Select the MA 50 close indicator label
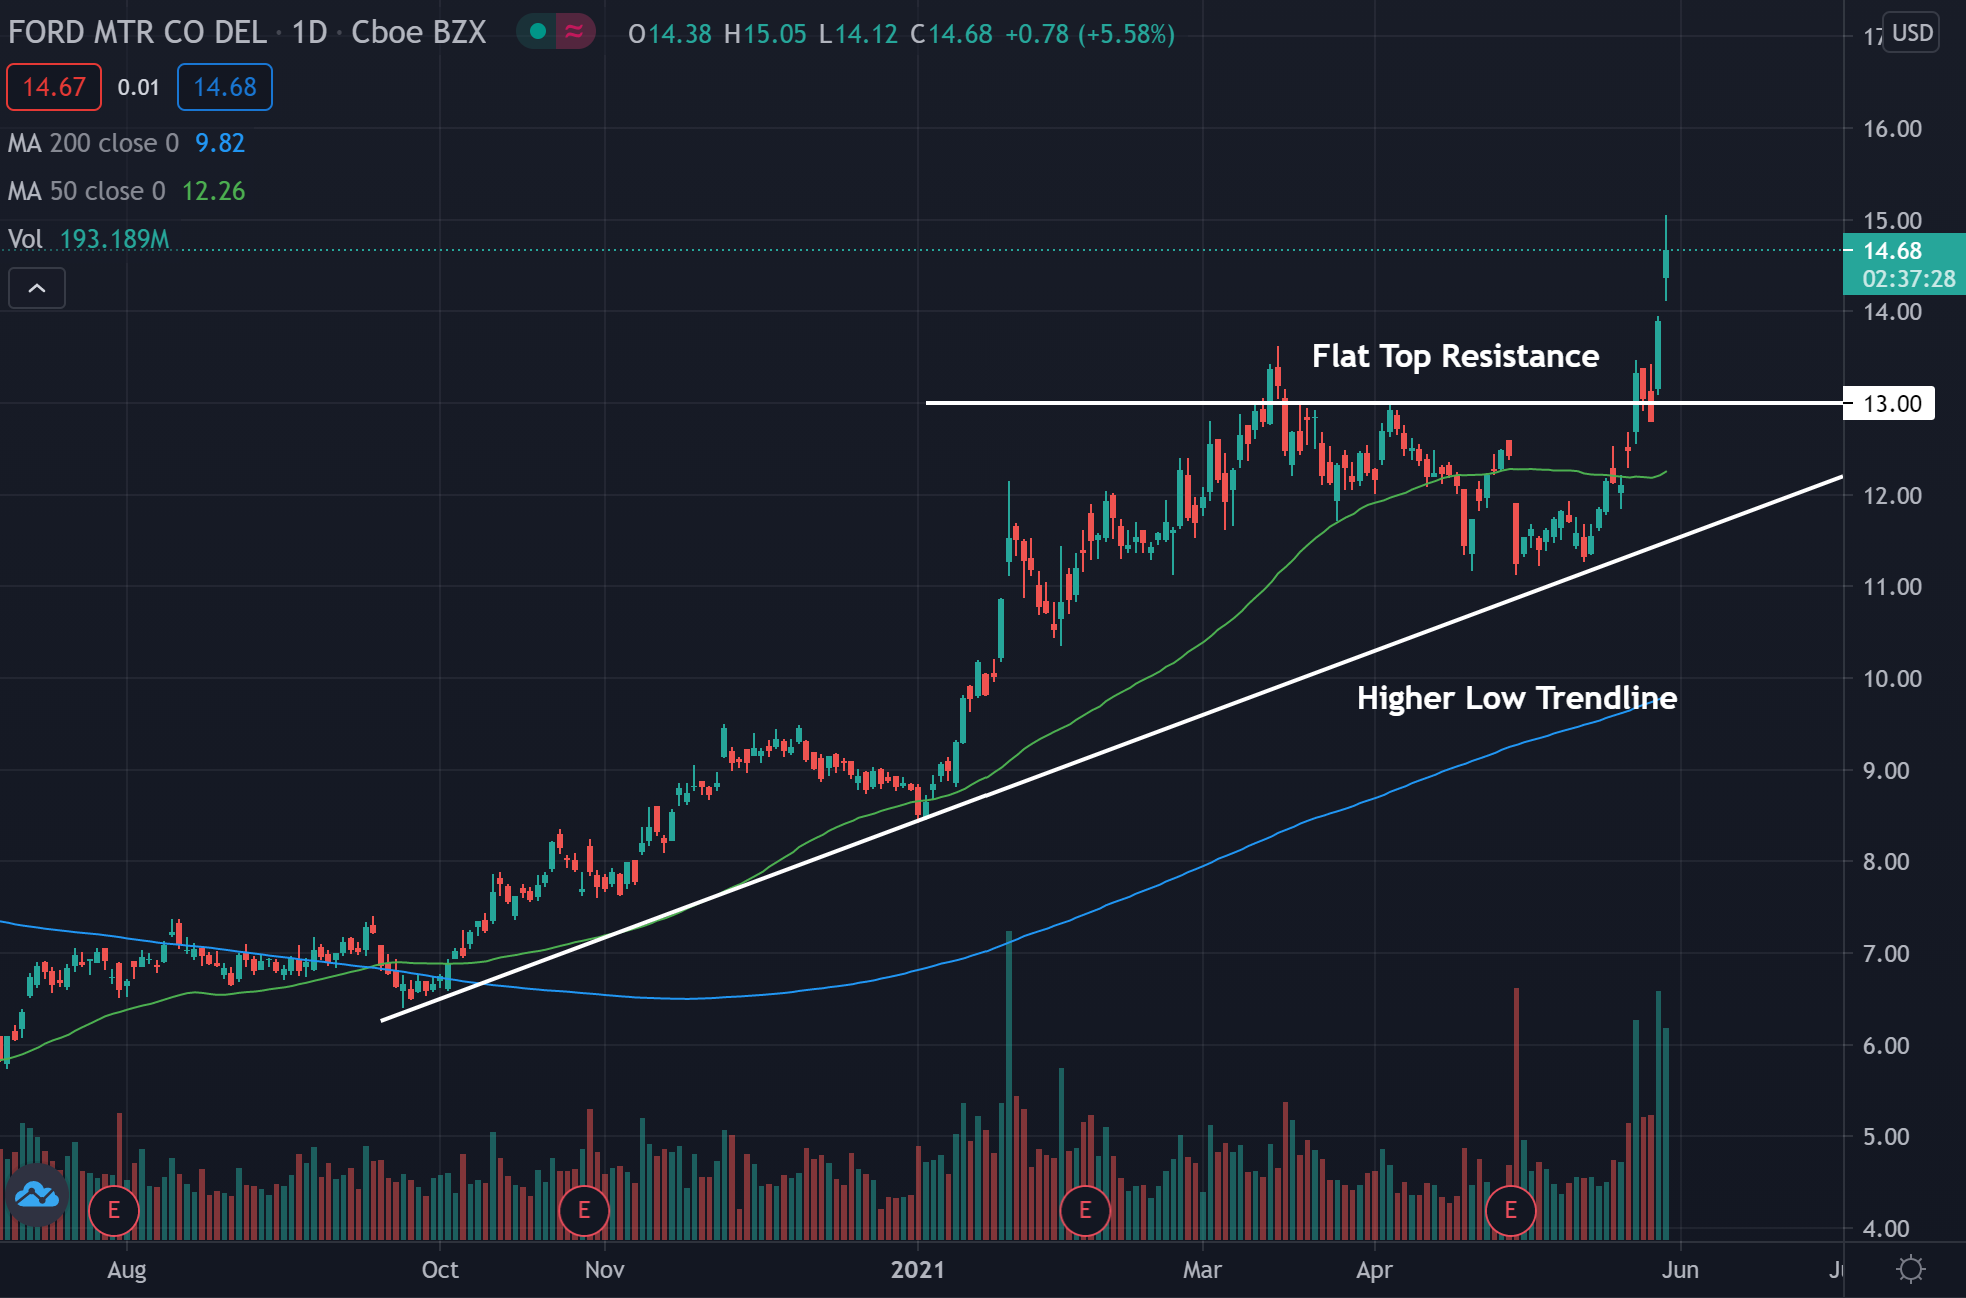1966x1298 pixels. pos(87,191)
